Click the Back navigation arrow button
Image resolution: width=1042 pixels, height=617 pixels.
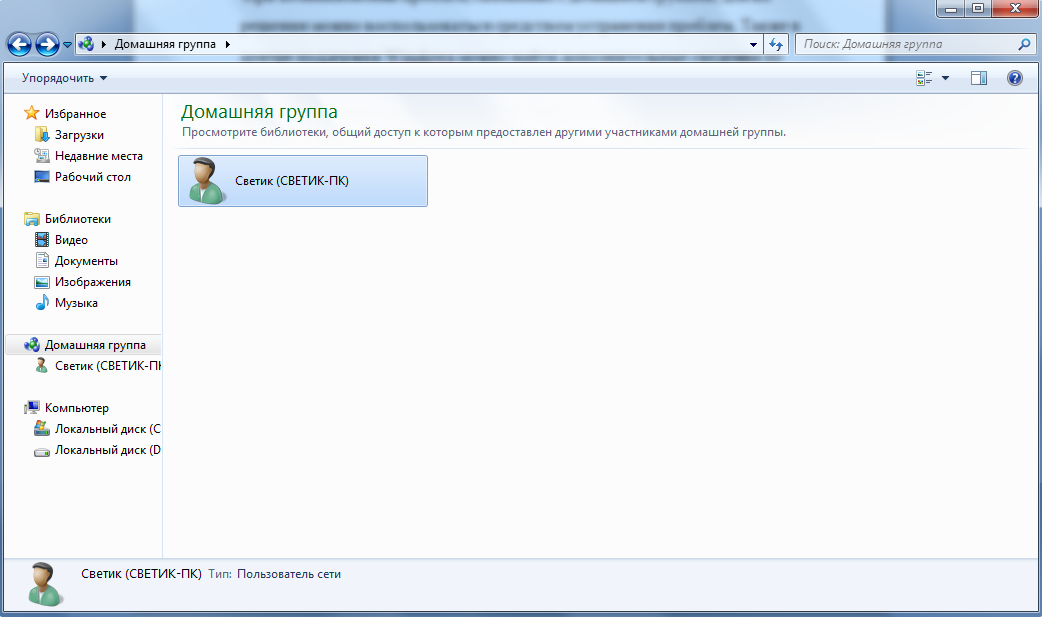[x=19, y=45]
